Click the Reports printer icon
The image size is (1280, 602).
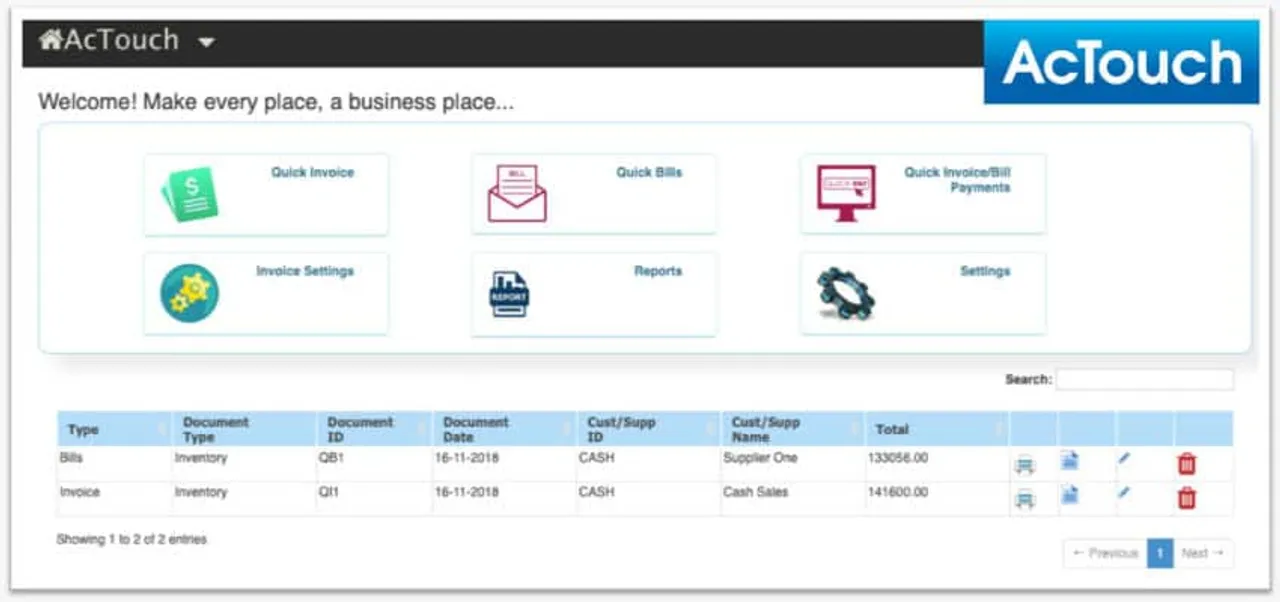pos(509,295)
